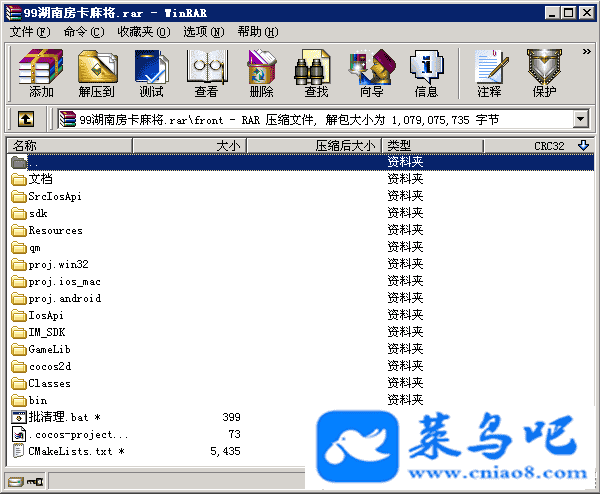Expand the archive path dropdown arrow
The width and height of the screenshot is (600, 494).
(x=580, y=119)
